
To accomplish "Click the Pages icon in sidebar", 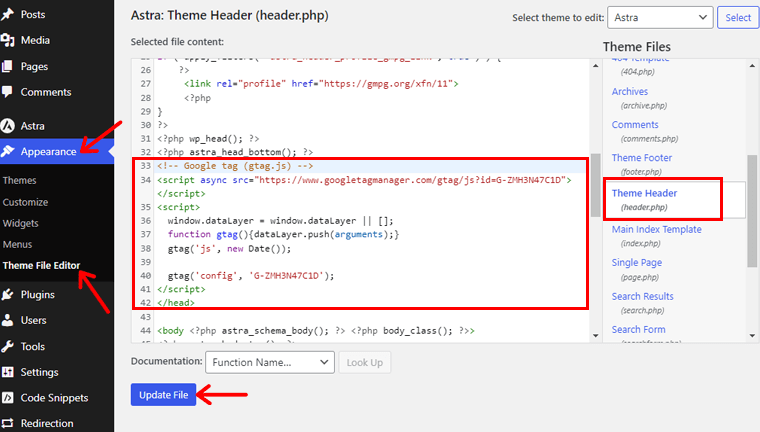I will [8, 66].
